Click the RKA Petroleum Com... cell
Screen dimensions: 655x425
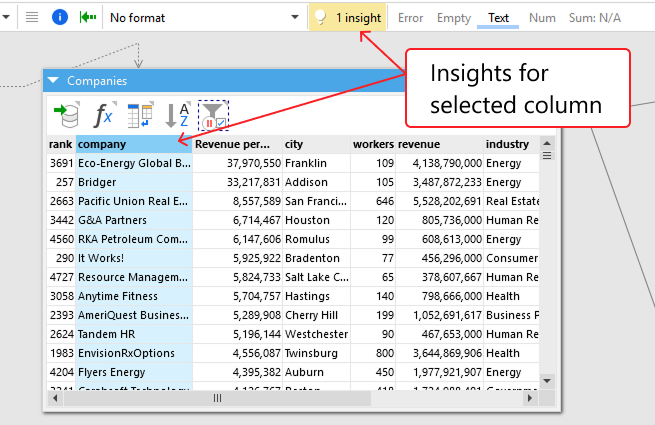click(134, 239)
